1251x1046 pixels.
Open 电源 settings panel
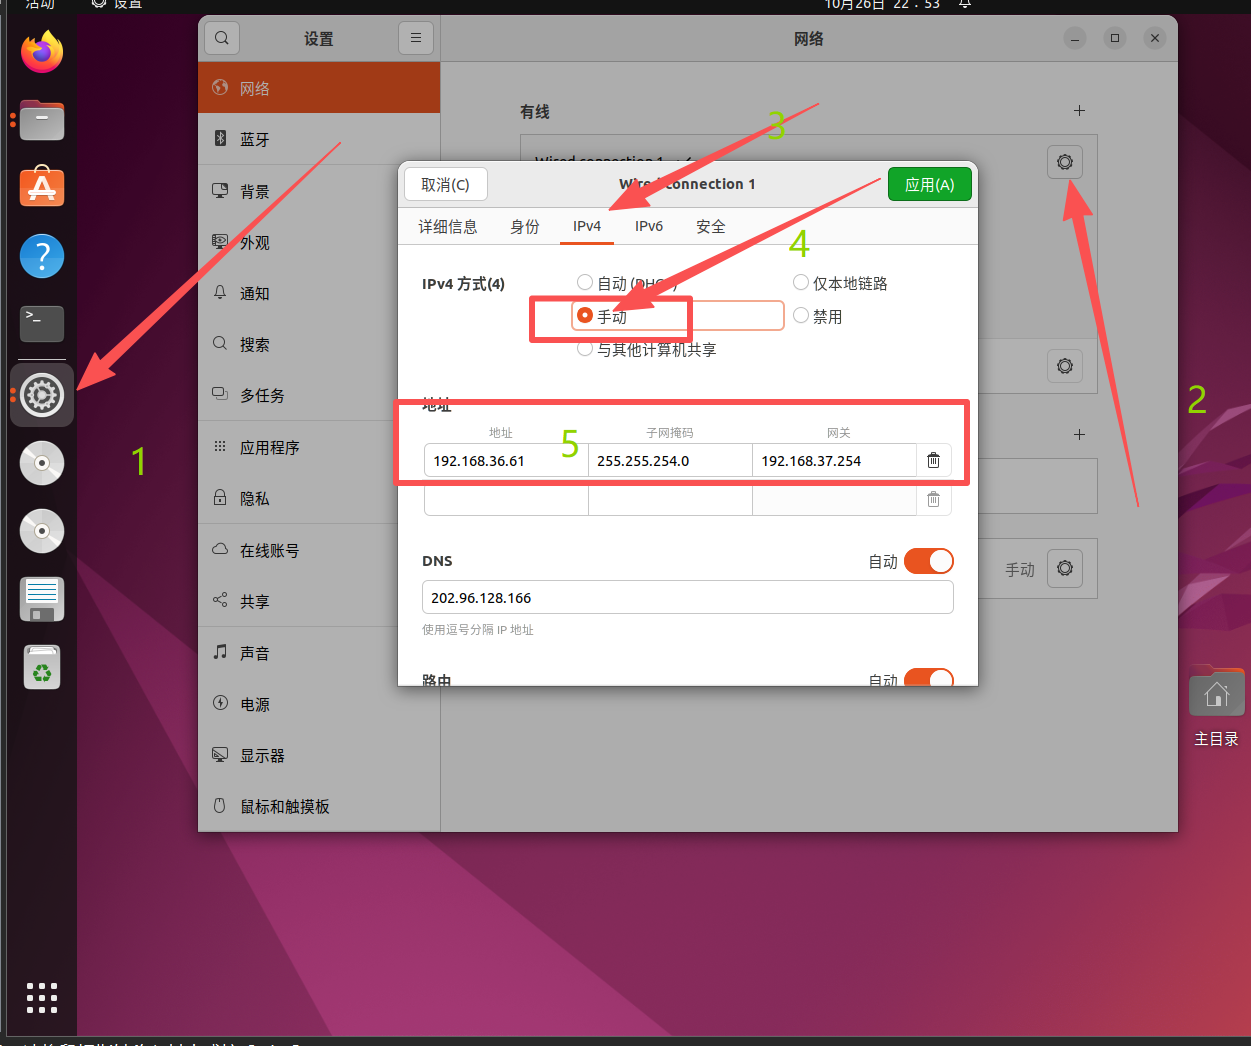tap(319, 704)
